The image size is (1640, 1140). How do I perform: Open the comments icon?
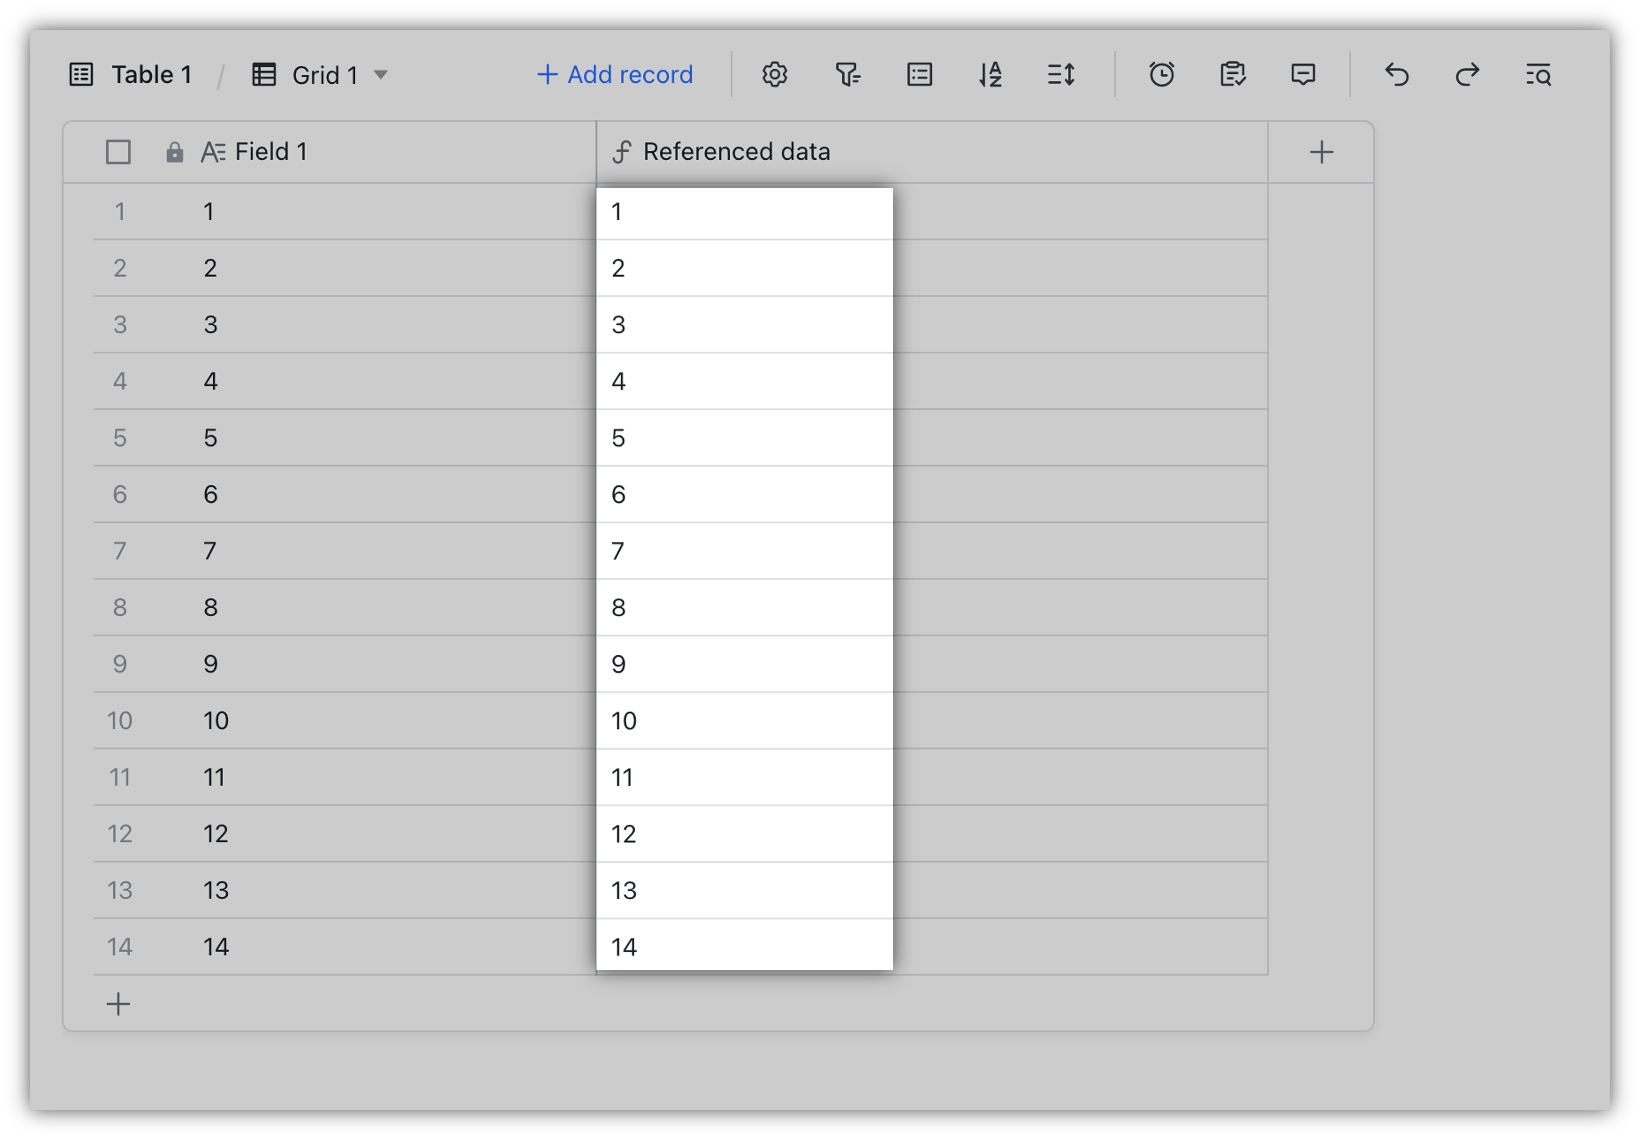coord(1303,75)
